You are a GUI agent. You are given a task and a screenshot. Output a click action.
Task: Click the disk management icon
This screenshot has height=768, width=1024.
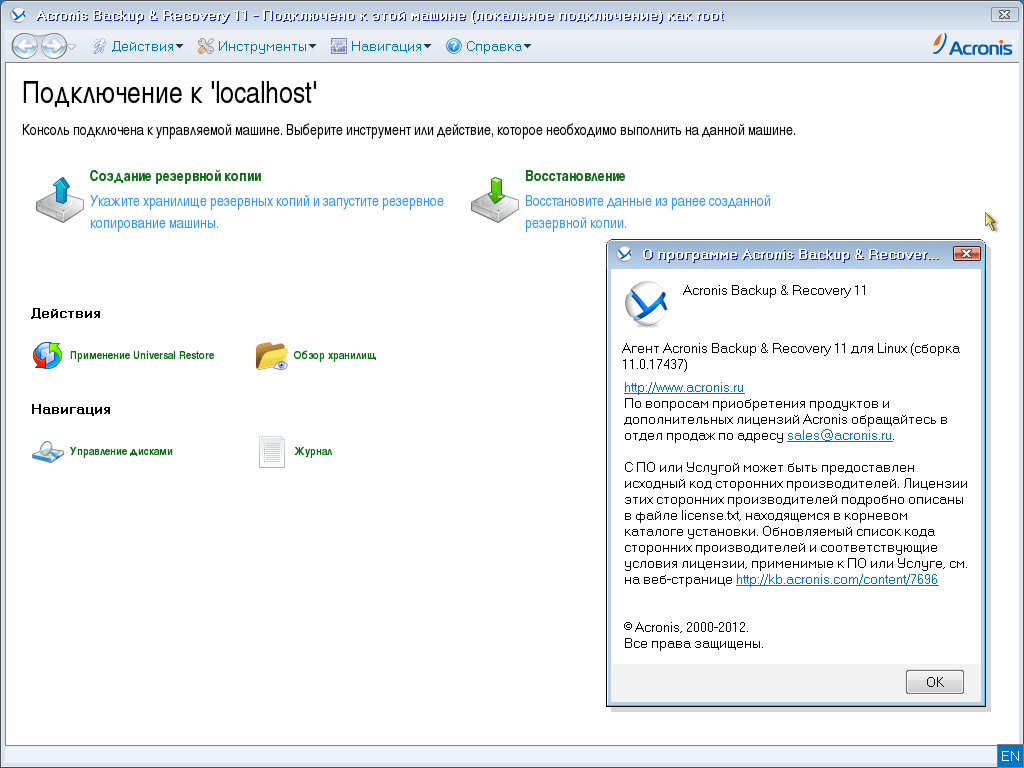[47, 451]
